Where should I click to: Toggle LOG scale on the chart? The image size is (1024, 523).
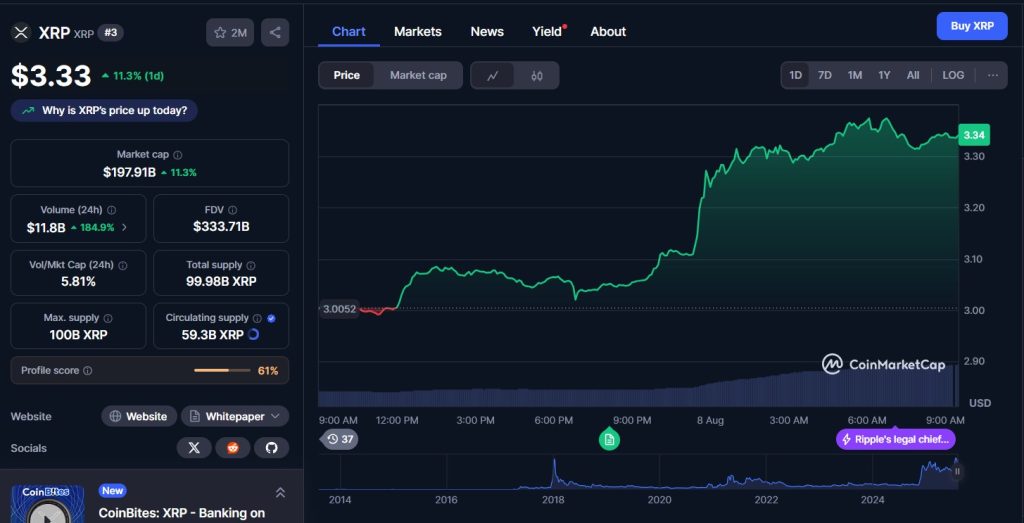pos(953,75)
